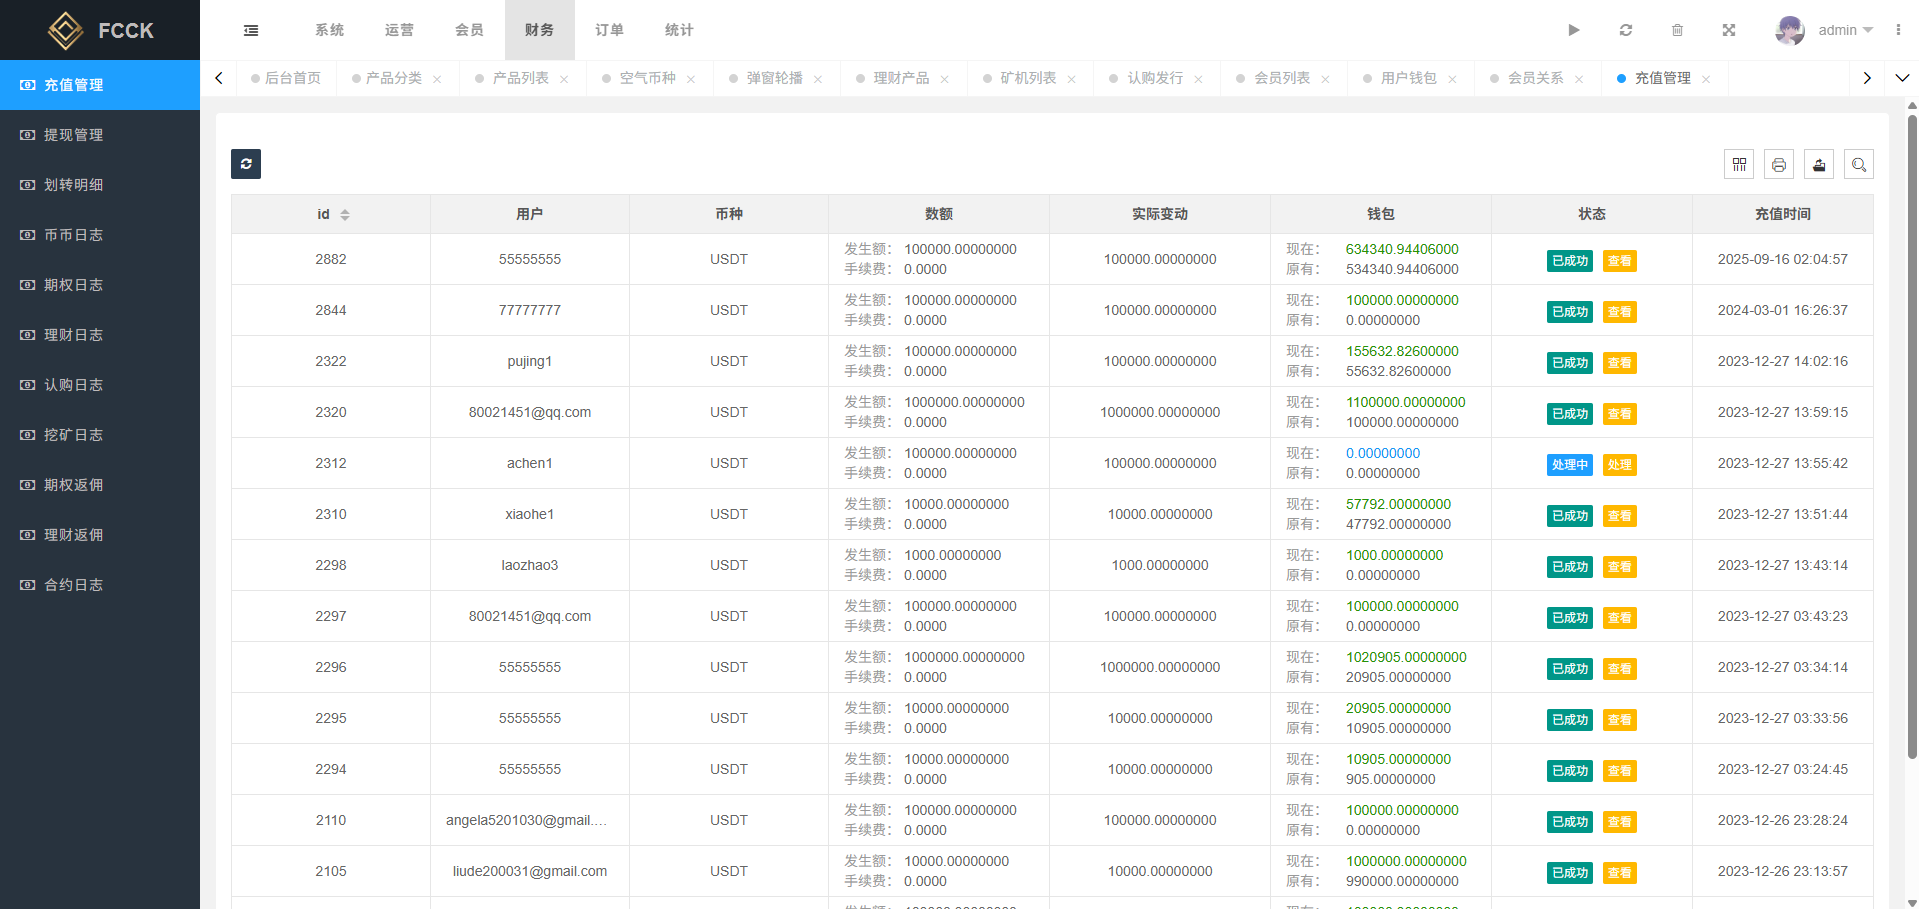The width and height of the screenshot is (1919, 909).
Task: Click the play icon in top header
Action: point(1574,30)
